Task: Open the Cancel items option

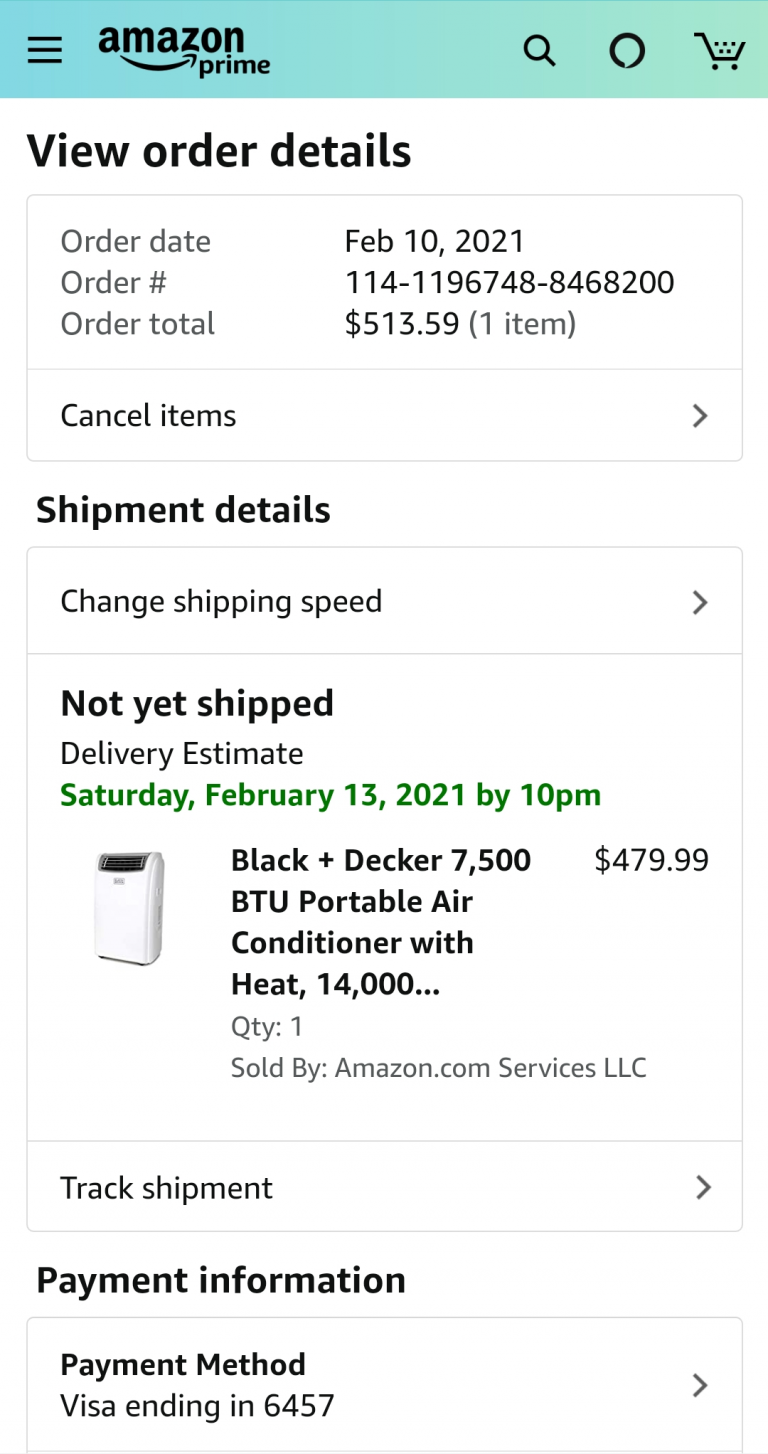Action: [x=149, y=416]
